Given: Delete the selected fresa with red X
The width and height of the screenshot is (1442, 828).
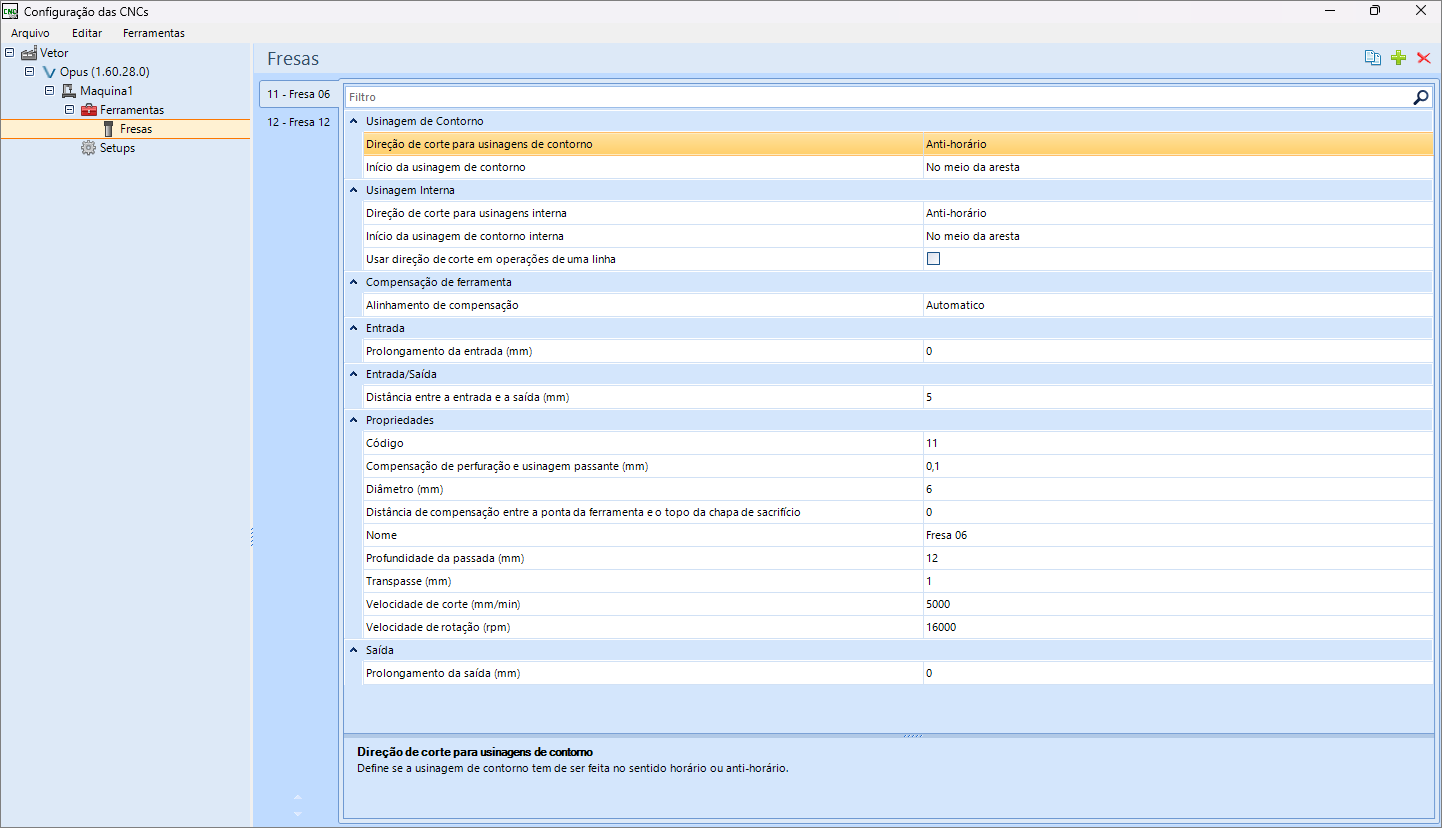Looking at the screenshot, I should click(x=1424, y=58).
